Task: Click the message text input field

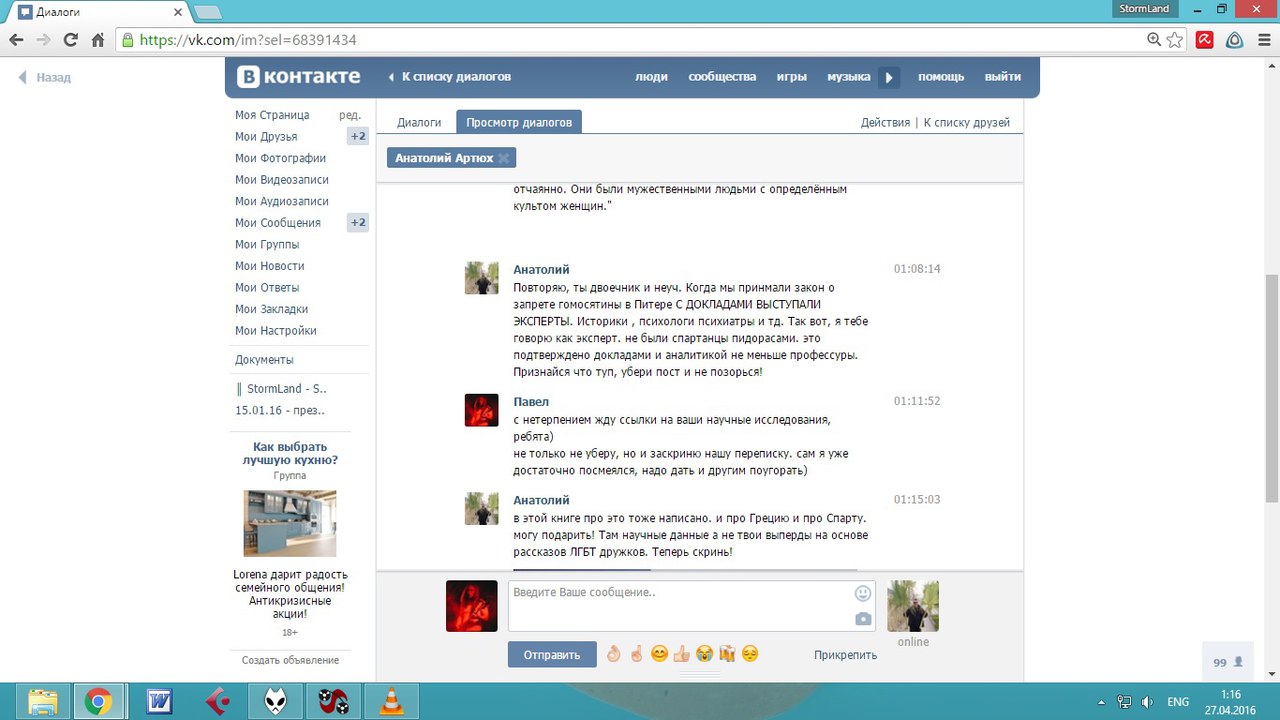Action: click(x=680, y=605)
